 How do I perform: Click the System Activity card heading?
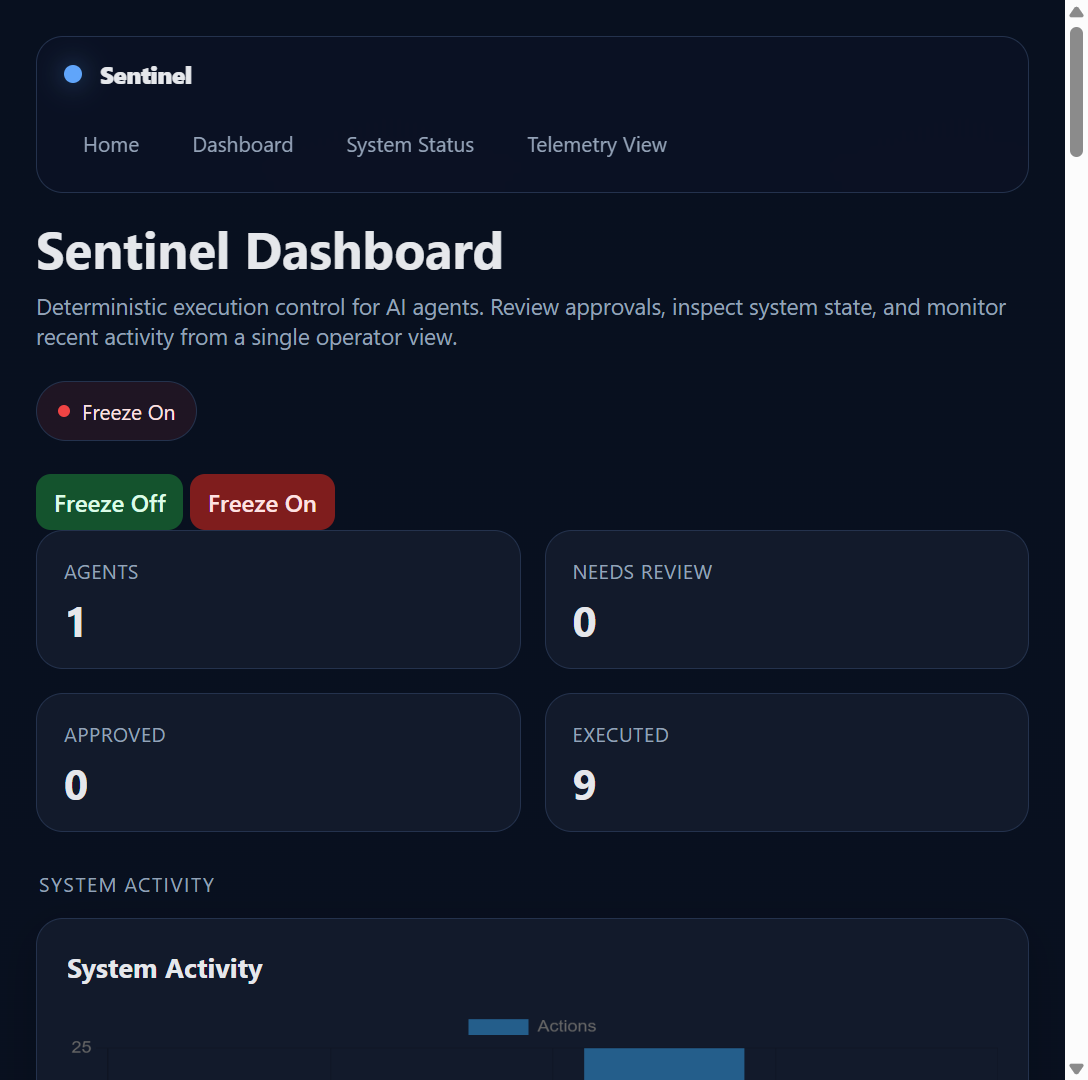pyautogui.click(x=164, y=968)
